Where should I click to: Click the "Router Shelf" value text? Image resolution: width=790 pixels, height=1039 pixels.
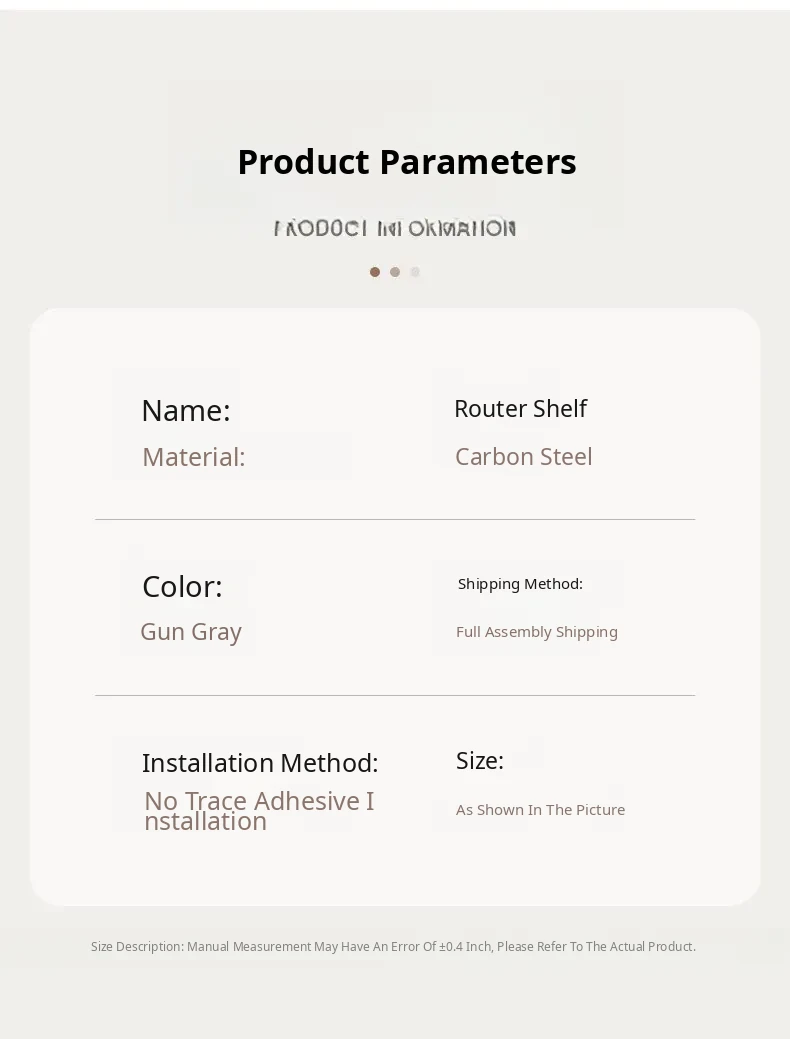point(520,408)
